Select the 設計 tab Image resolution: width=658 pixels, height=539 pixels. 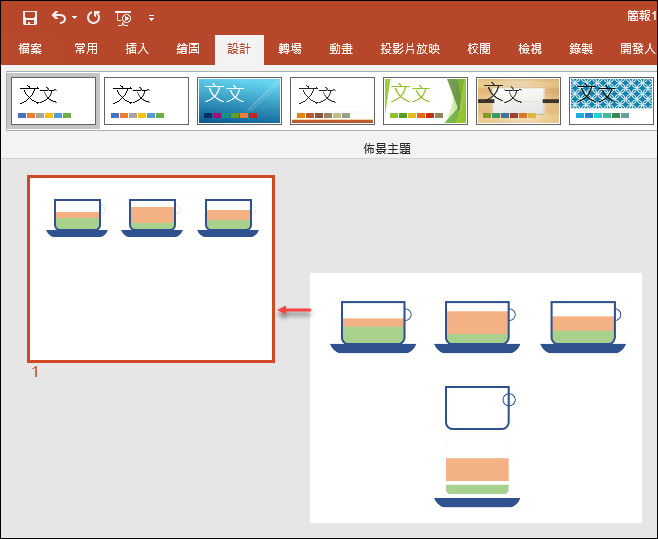[x=239, y=49]
